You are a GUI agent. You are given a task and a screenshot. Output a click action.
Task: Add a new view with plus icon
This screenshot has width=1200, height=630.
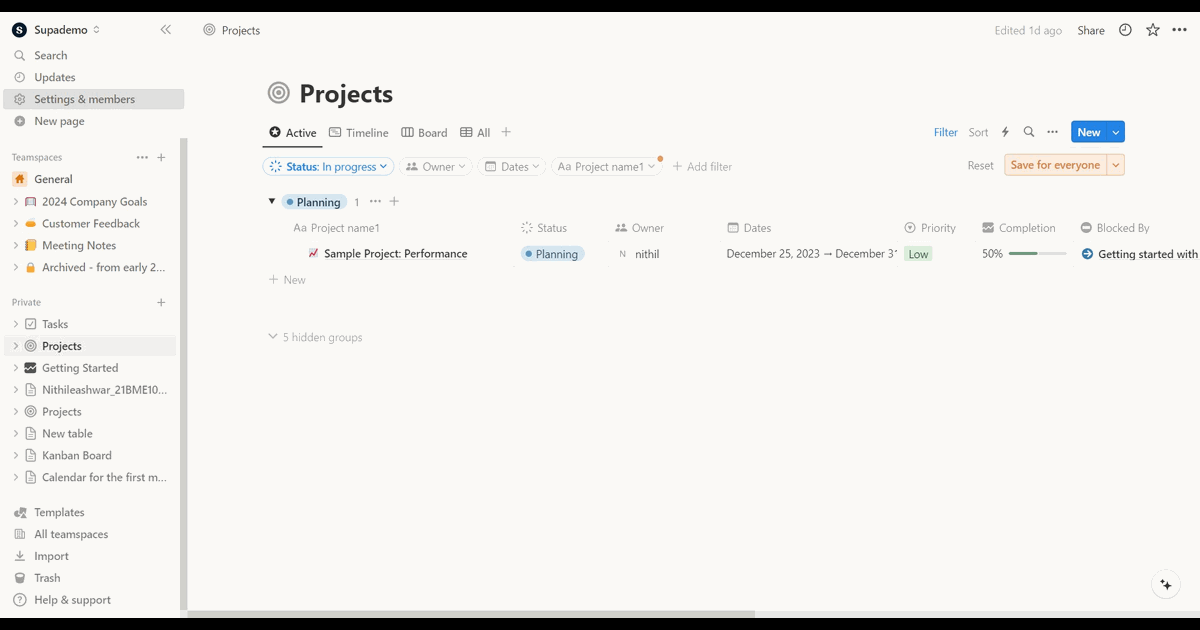click(506, 132)
